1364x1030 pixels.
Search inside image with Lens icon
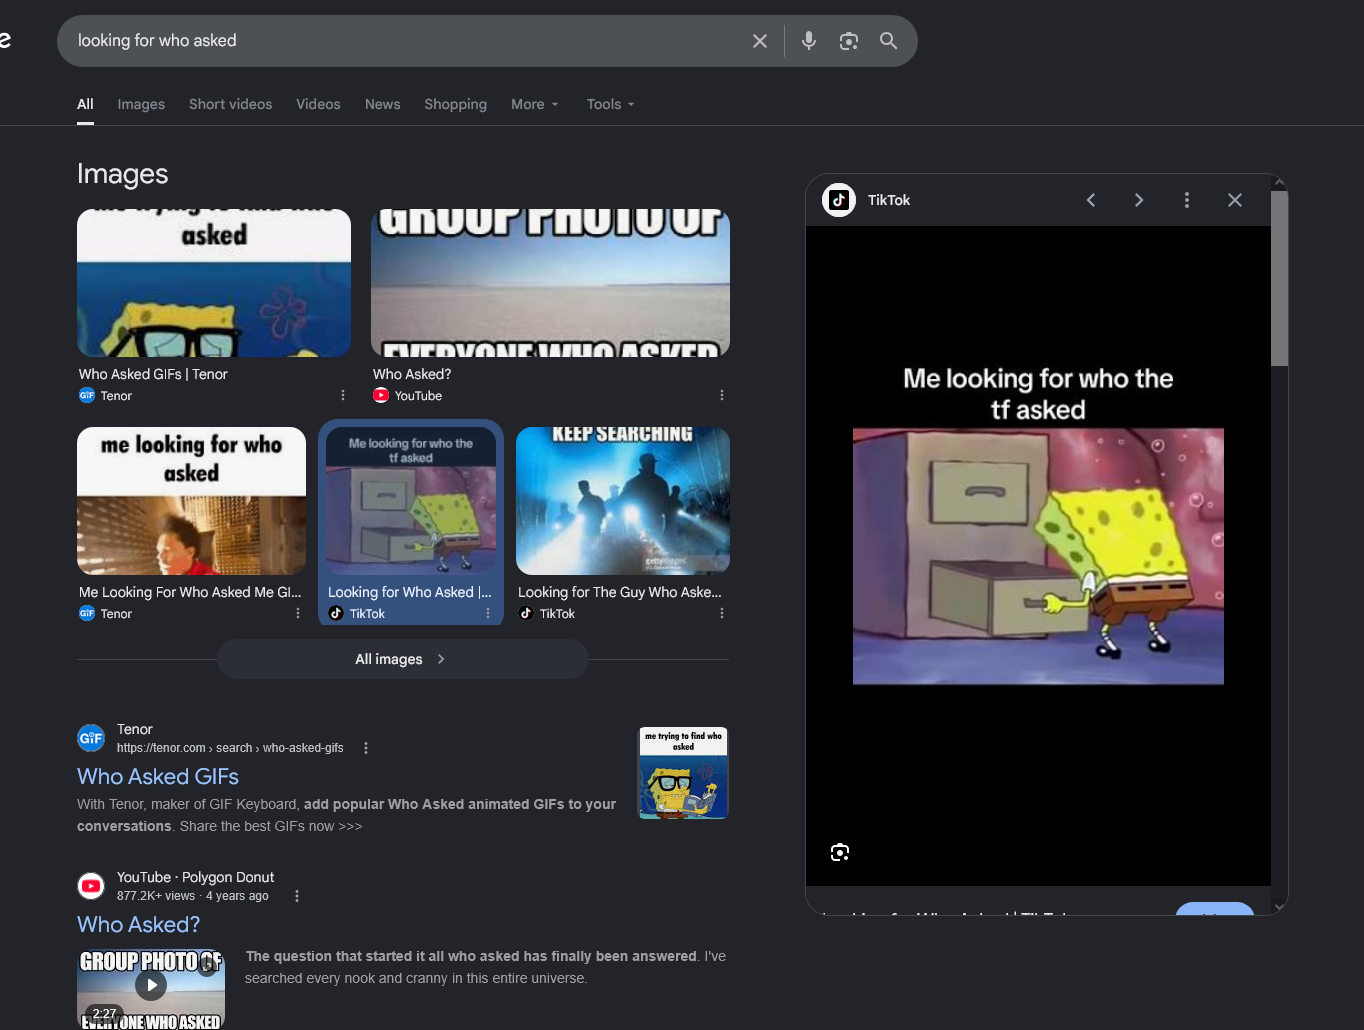coord(840,852)
